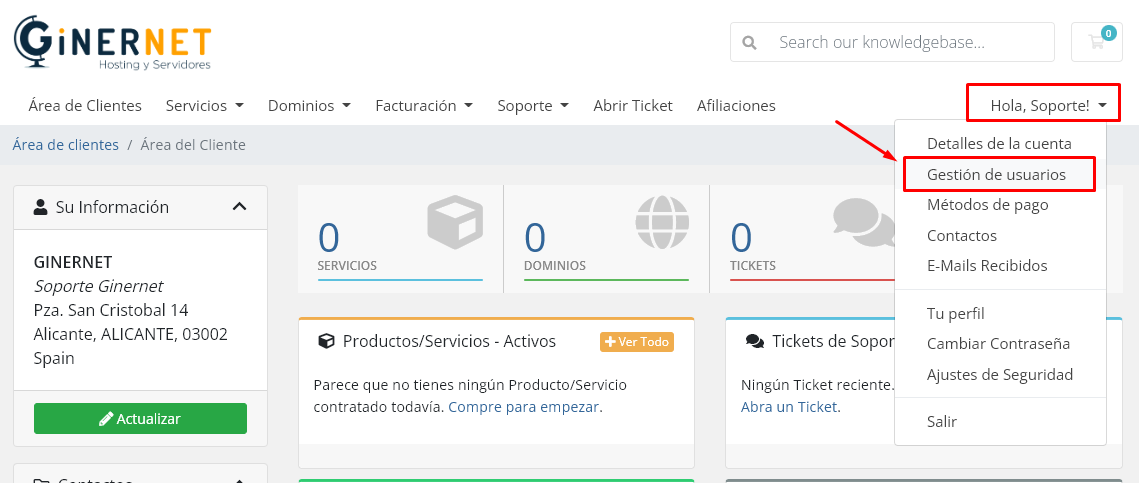Click the Dominios globe icon tile
Screen dimensions: 1139x483
click(606, 235)
